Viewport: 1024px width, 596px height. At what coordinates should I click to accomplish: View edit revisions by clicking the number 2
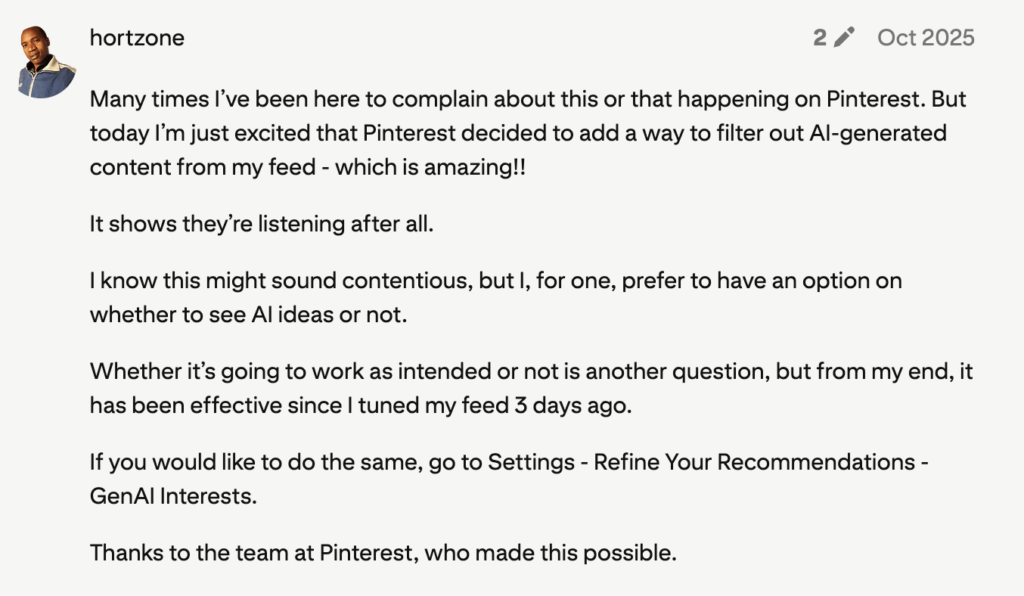pyautogui.click(x=820, y=36)
